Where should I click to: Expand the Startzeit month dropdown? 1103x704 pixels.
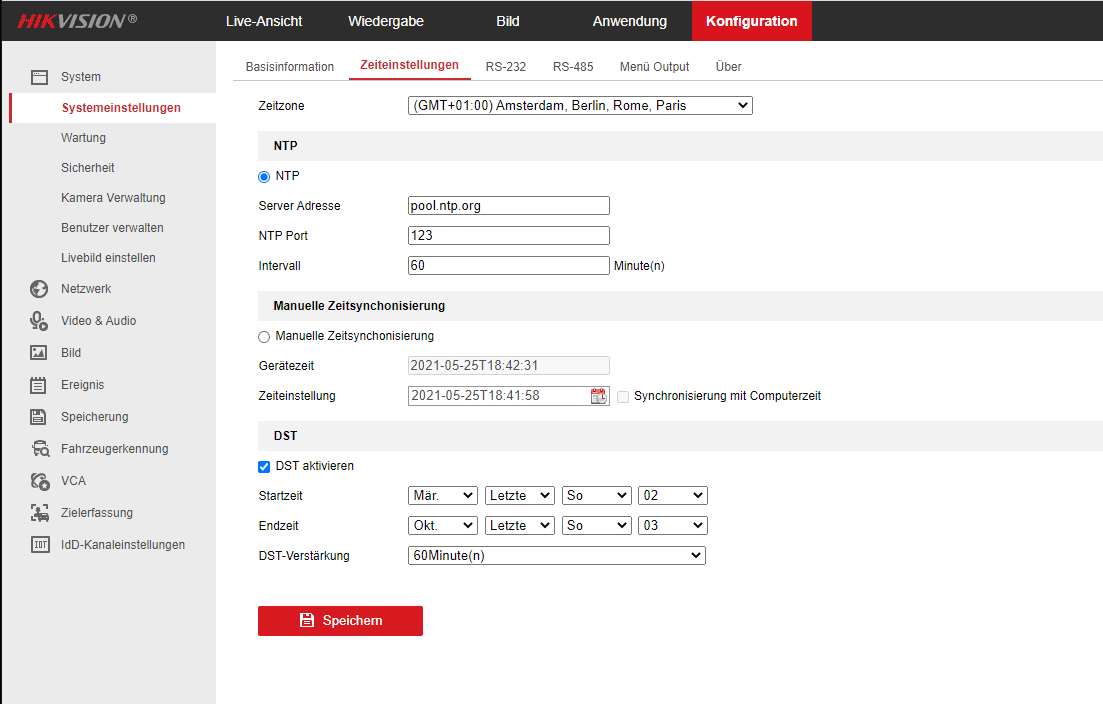click(443, 496)
